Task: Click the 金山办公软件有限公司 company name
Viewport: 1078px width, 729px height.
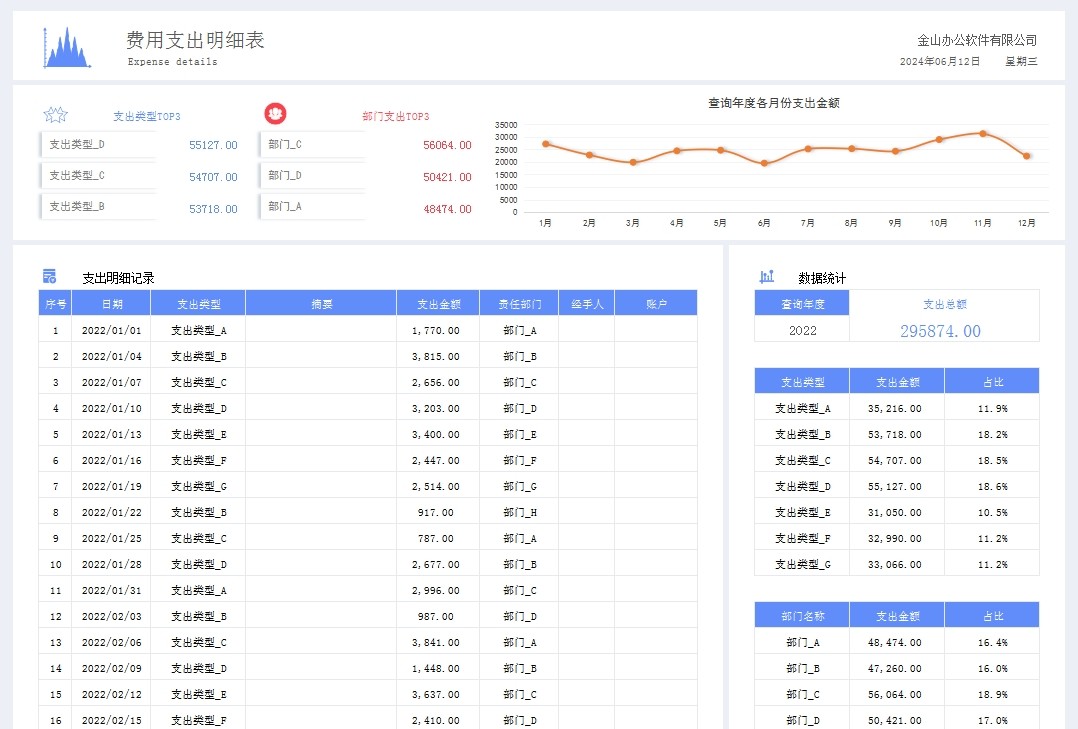Action: (977, 40)
